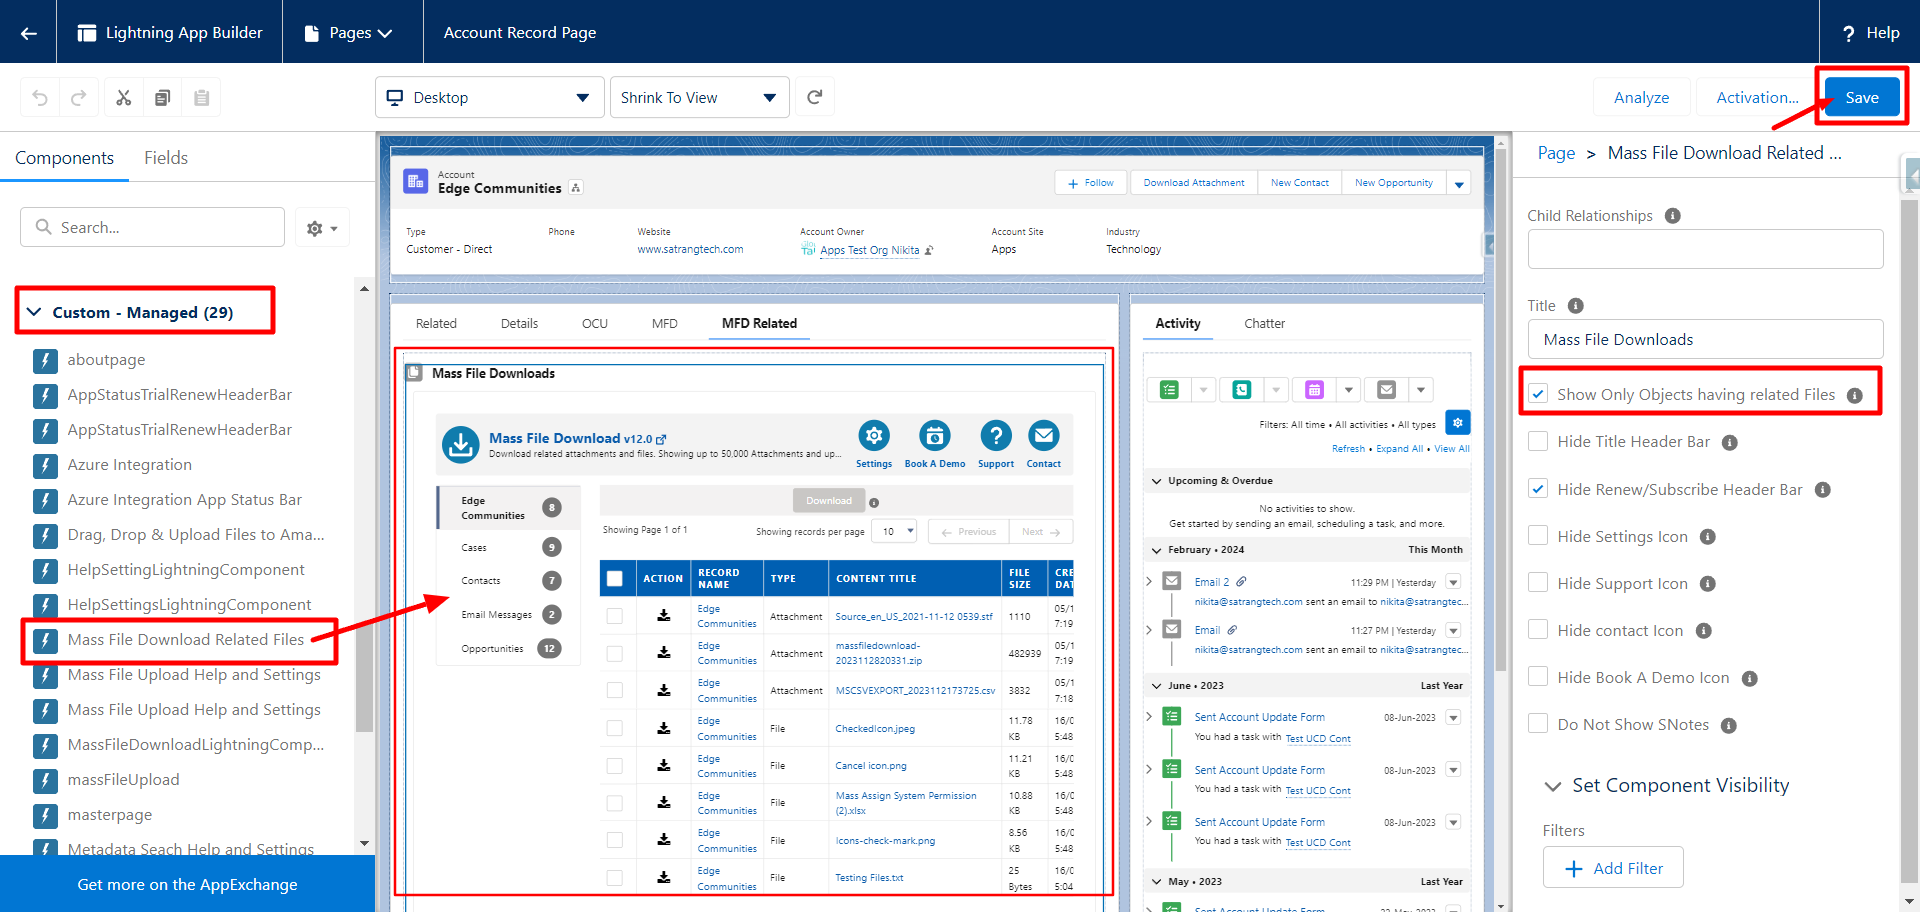Click the Page breadcrumb link

click(x=1556, y=153)
